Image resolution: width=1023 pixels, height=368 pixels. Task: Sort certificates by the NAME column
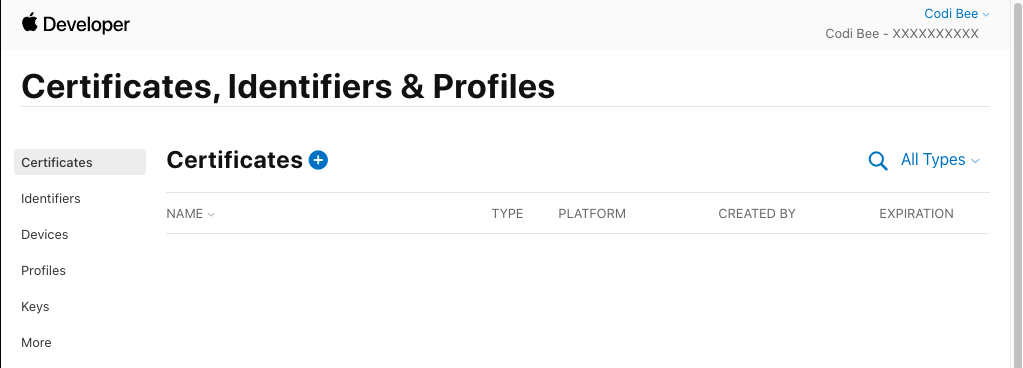191,214
